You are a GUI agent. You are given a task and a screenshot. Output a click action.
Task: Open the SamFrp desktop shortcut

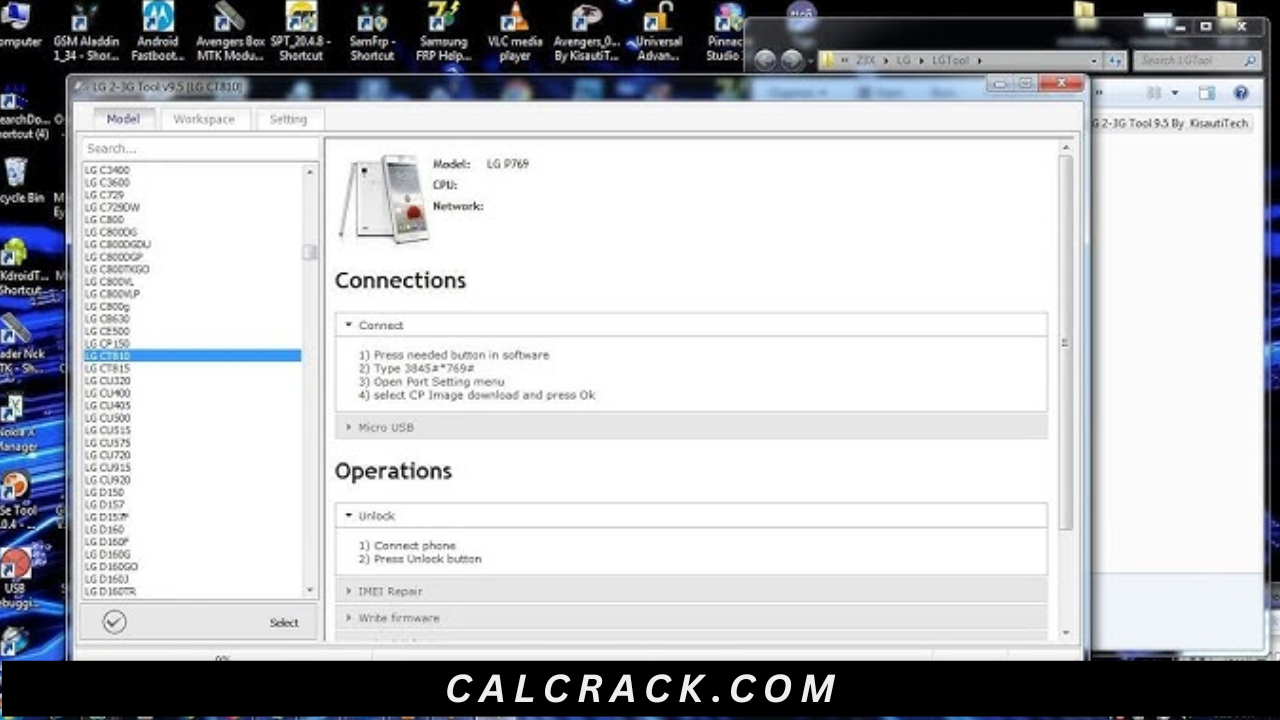[x=372, y=33]
